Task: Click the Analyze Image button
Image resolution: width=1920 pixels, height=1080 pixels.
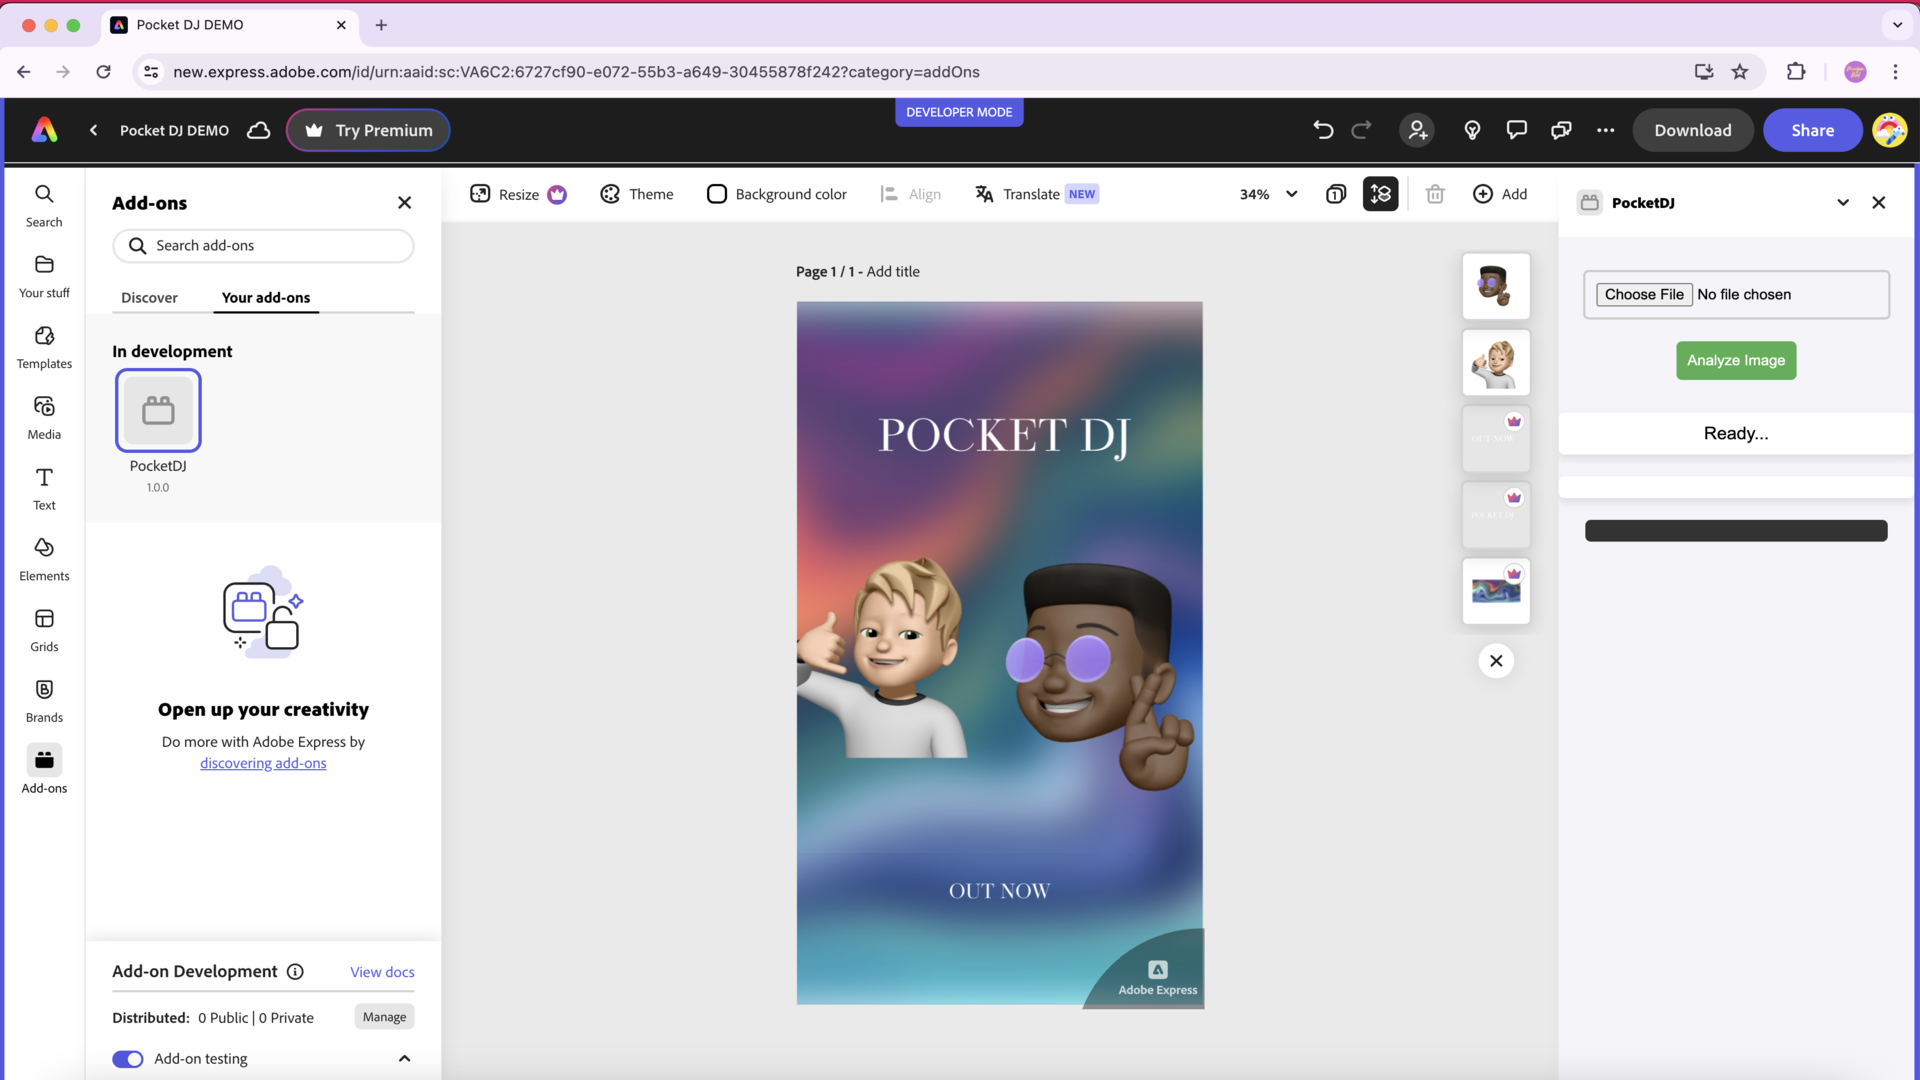Action: 1735,360
